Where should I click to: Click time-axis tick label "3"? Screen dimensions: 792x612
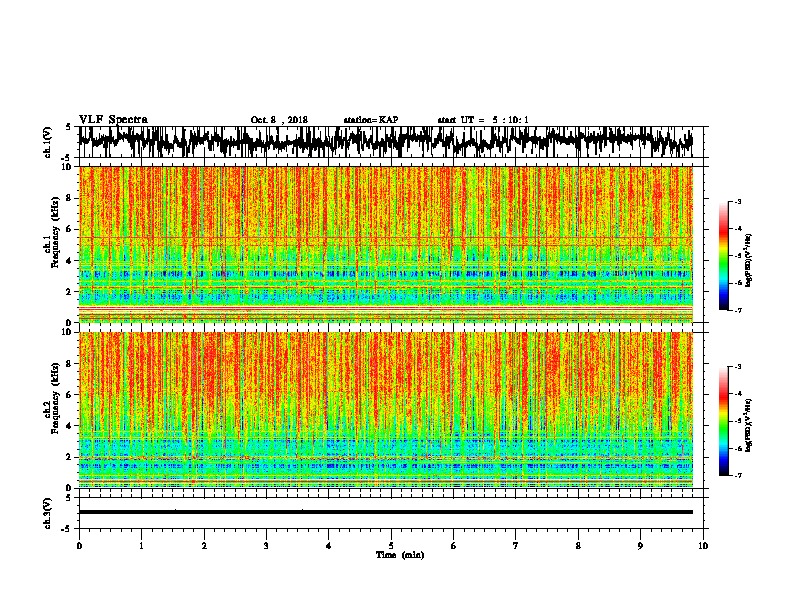[x=266, y=545]
